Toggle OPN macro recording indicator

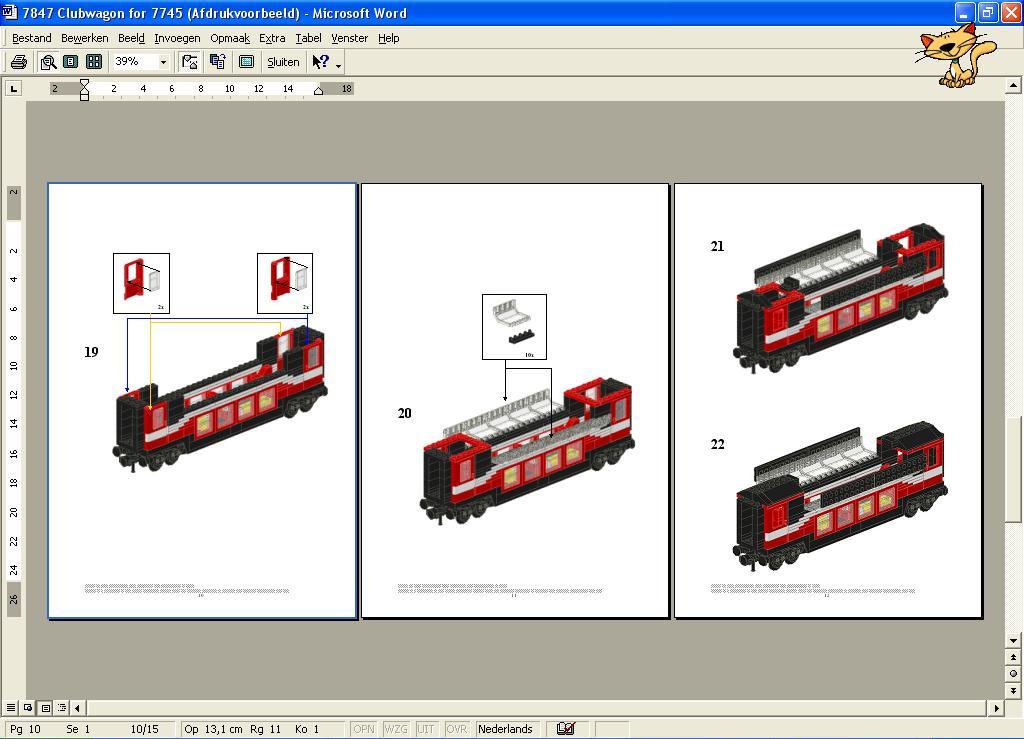(x=363, y=729)
